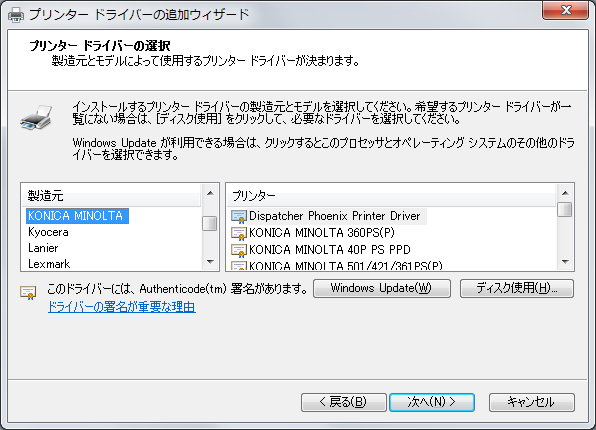Image resolution: width=596 pixels, height=430 pixels.
Task: Click the printer list scrollbar thumb
Action: 565,209
